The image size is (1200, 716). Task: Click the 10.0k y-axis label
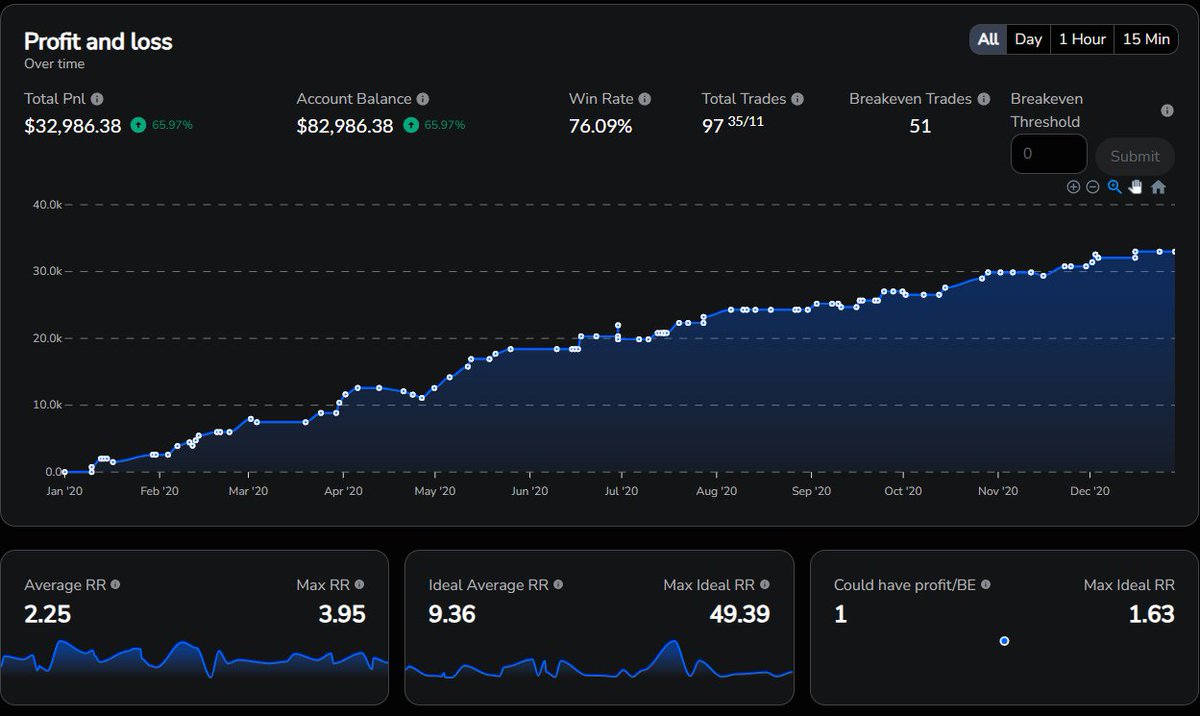pos(47,405)
